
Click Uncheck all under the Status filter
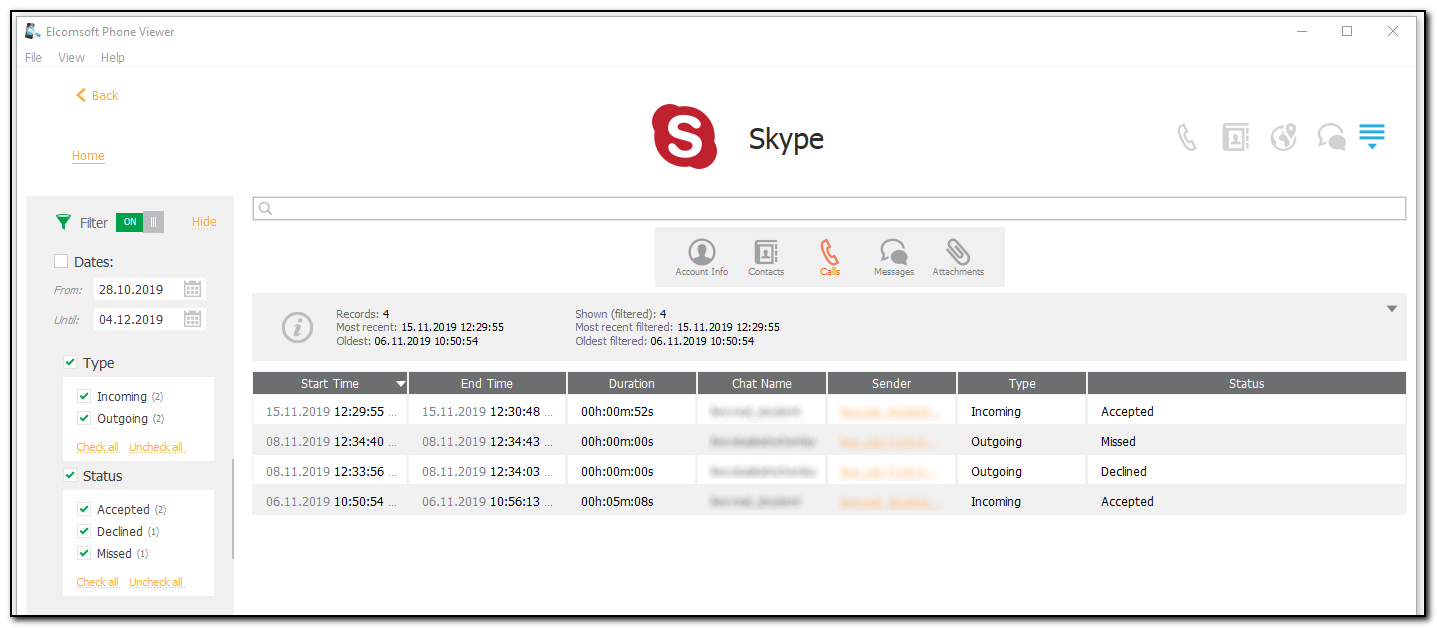[156, 581]
